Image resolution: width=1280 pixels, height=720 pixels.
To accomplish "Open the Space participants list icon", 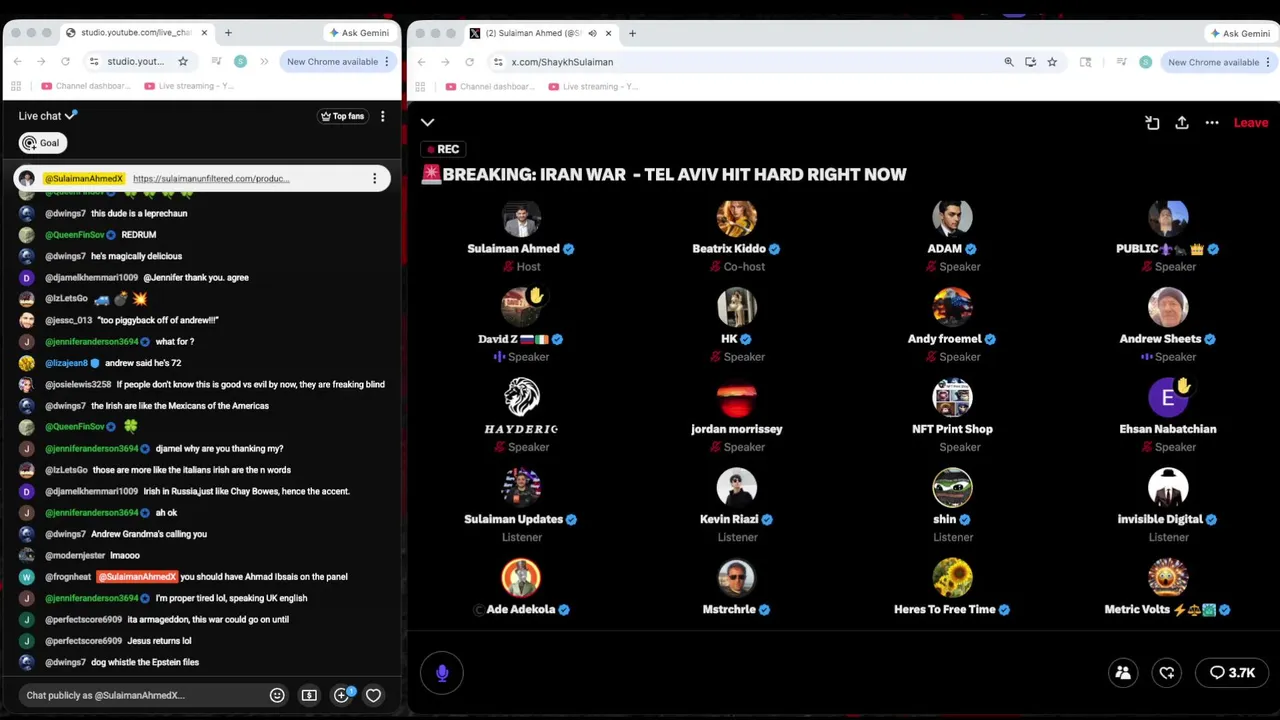I will (1123, 673).
